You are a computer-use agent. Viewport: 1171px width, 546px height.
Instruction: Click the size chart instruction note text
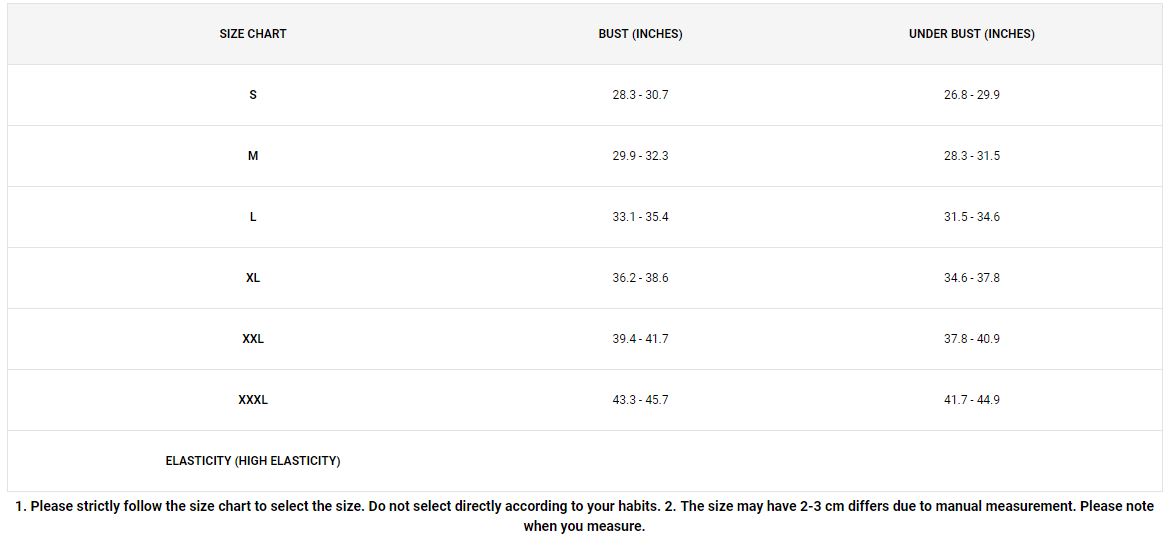[585, 516]
